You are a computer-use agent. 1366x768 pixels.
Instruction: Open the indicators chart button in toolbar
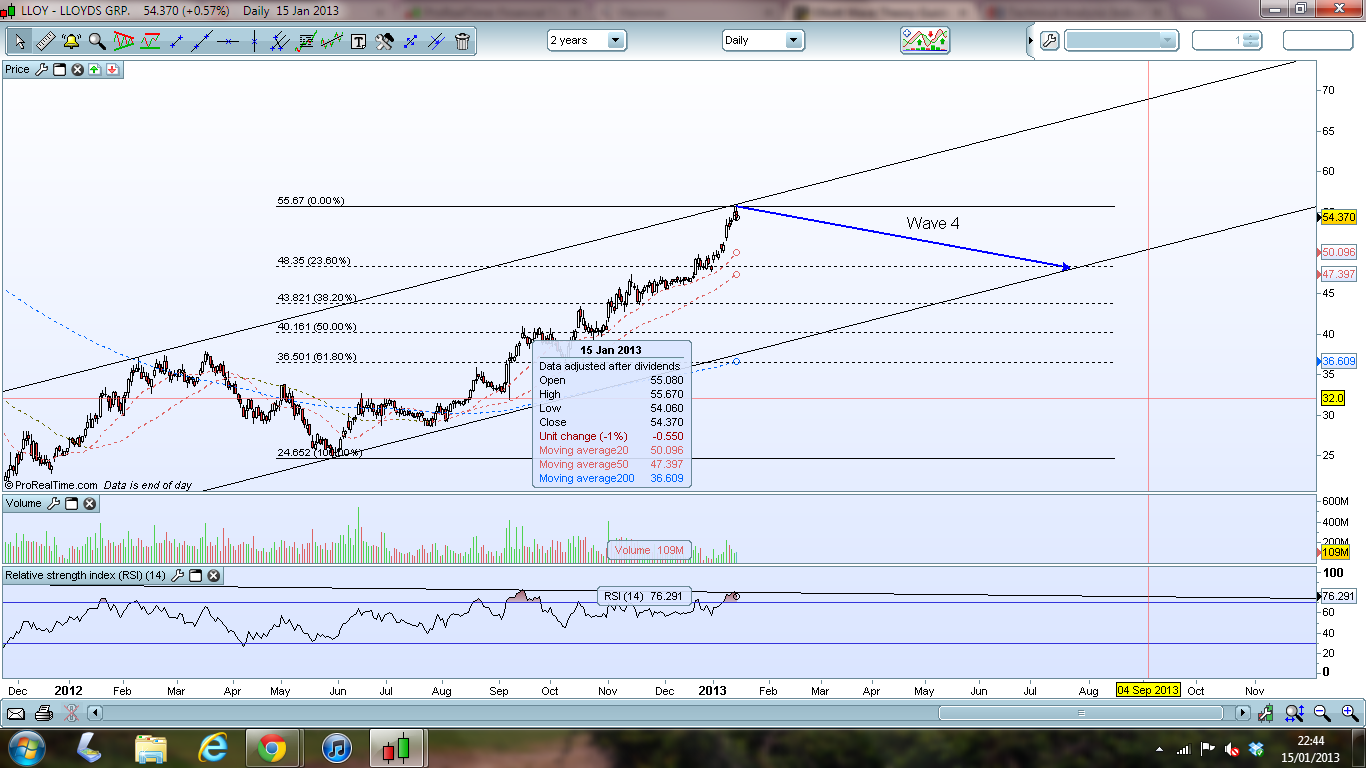click(x=924, y=40)
